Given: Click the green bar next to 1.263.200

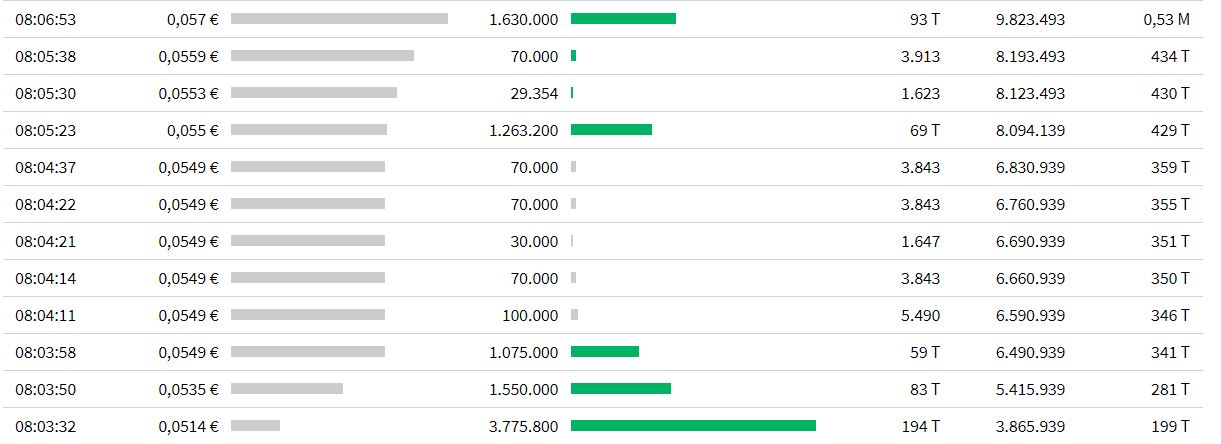Looking at the screenshot, I should point(611,130).
